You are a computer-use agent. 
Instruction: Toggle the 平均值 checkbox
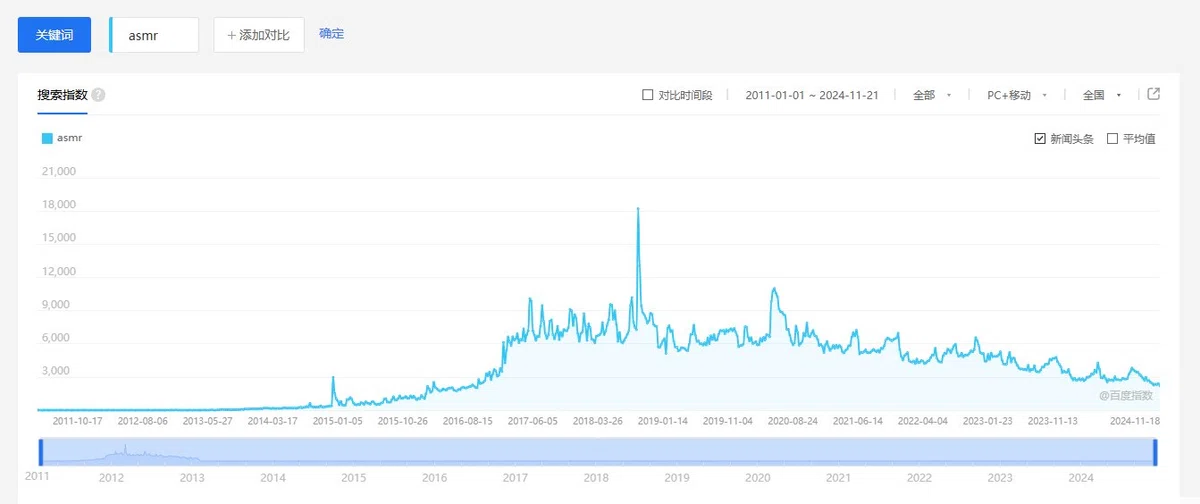tap(1112, 138)
